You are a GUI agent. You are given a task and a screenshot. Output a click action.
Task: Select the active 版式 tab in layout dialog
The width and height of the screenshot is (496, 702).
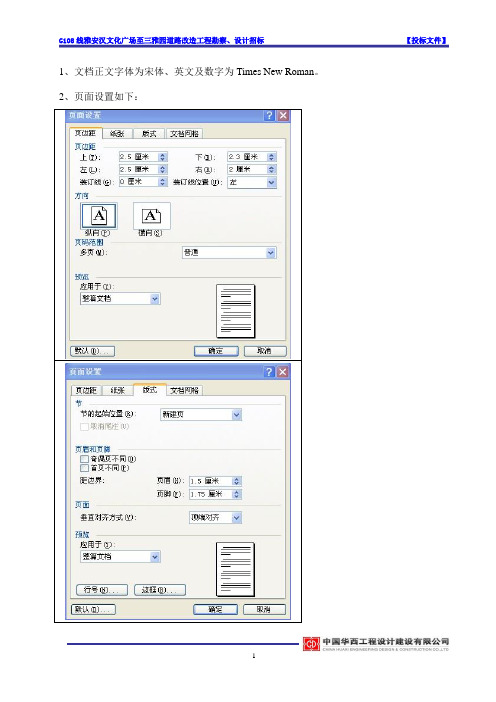click(x=150, y=390)
